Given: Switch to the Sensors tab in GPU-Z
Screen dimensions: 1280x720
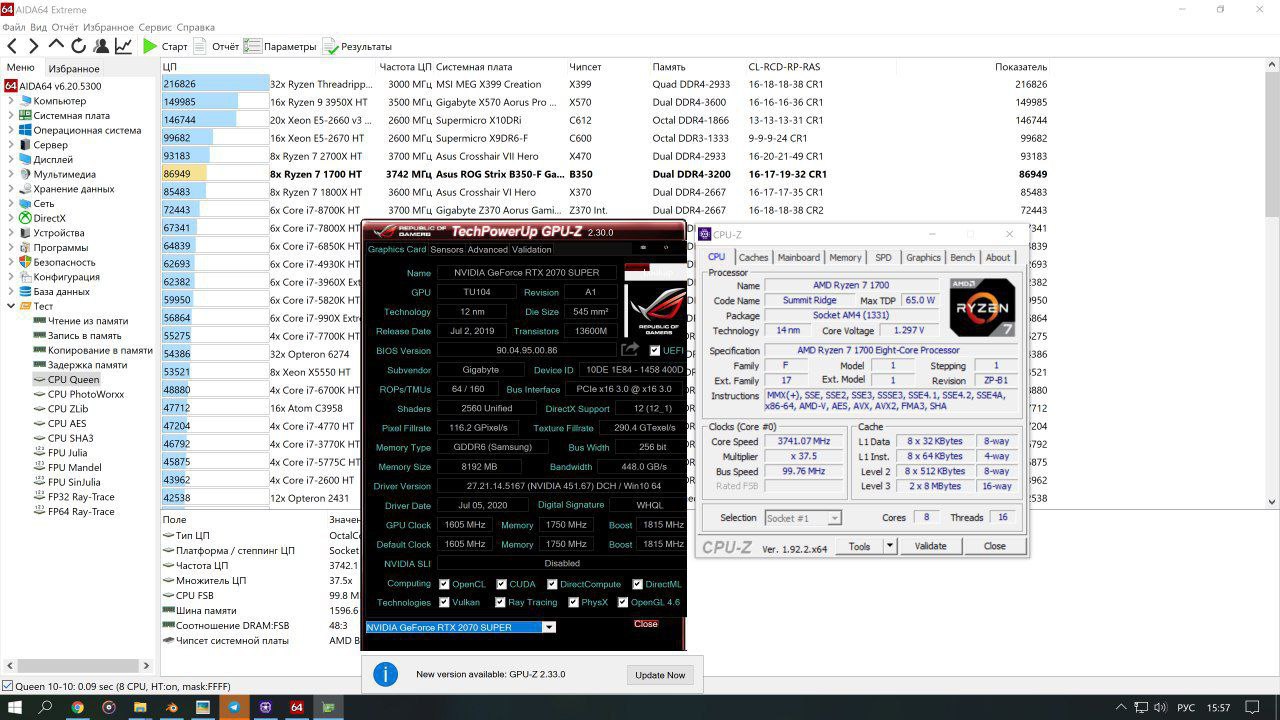Looking at the screenshot, I should click(446, 250).
